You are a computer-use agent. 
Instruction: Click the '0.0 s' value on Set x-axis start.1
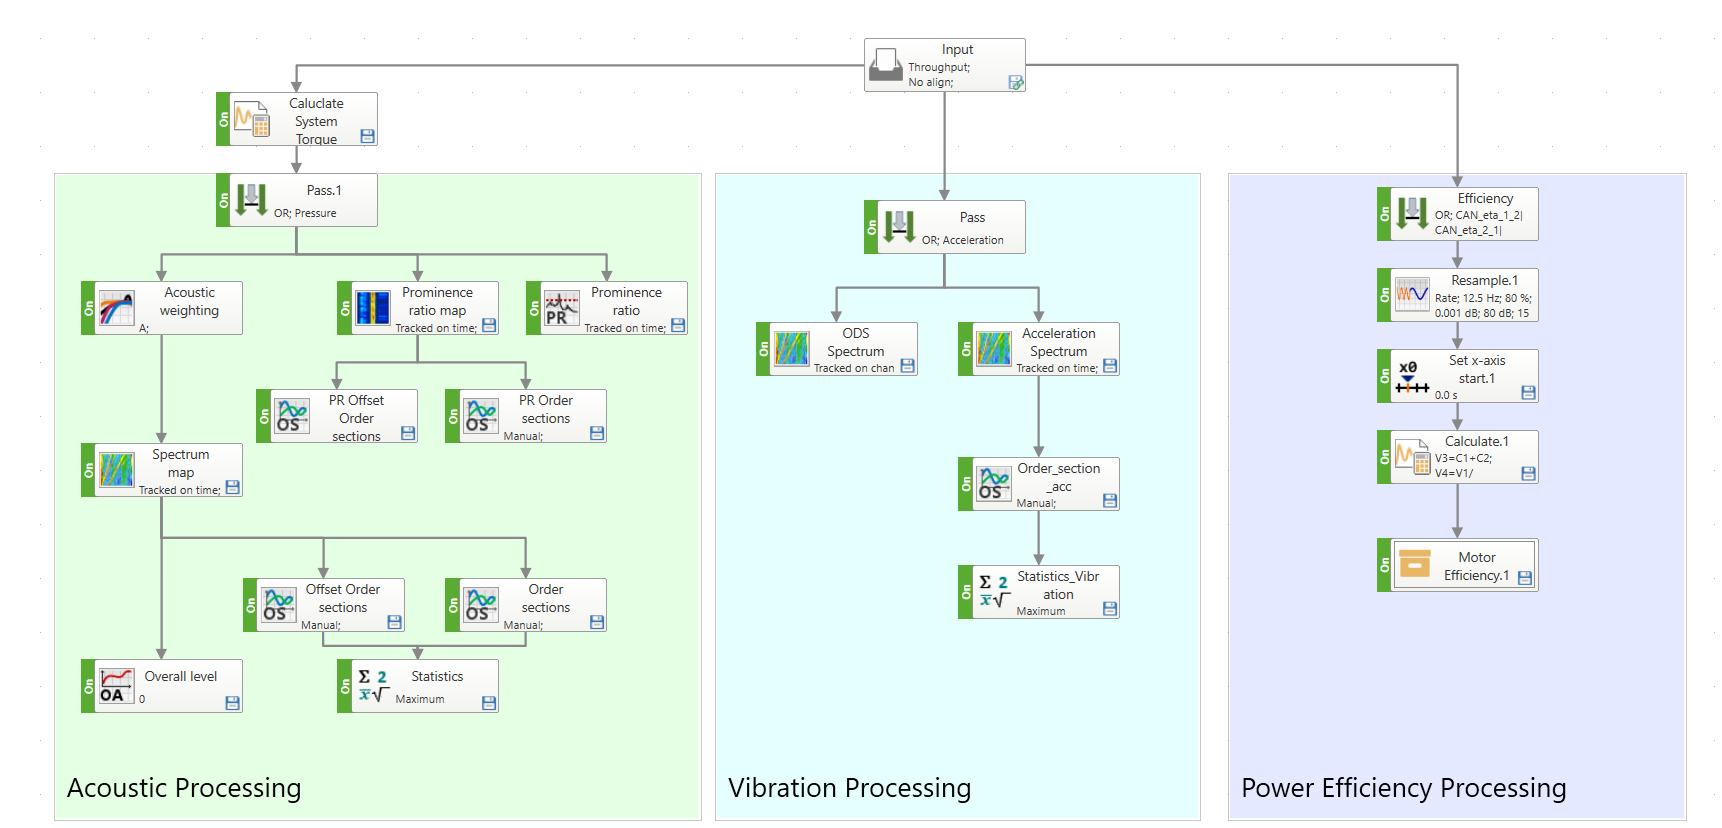pos(1446,395)
